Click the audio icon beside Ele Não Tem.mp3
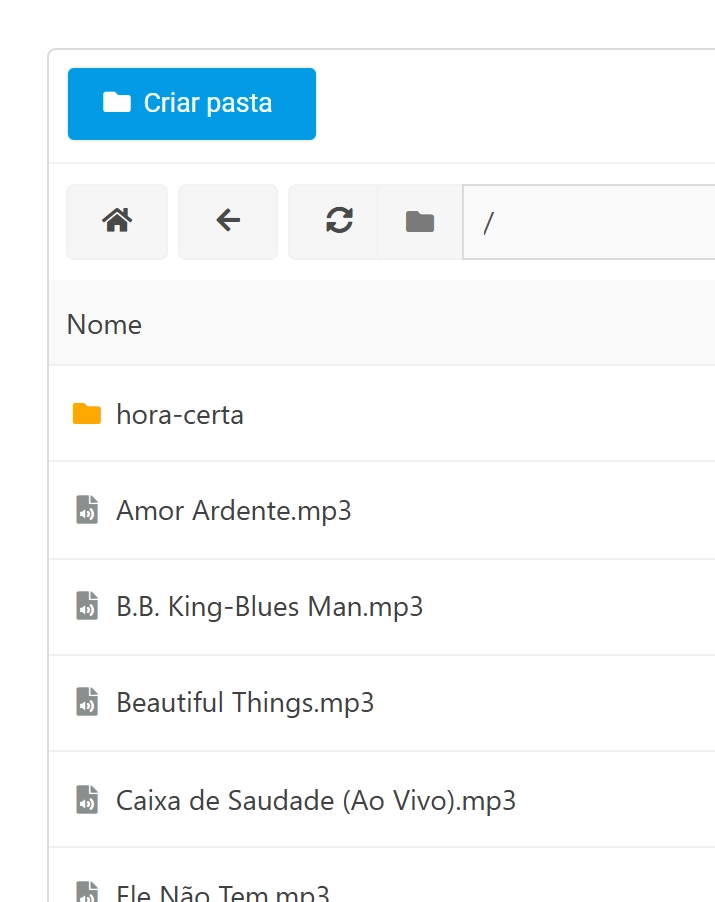Image resolution: width=715 pixels, height=902 pixels. click(87, 890)
